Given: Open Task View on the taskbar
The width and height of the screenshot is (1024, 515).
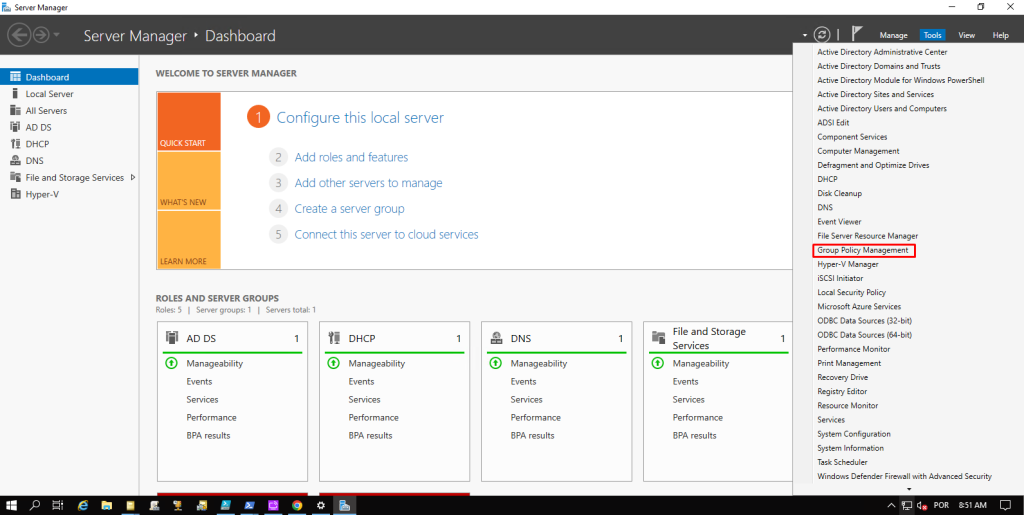Looking at the screenshot, I should (57, 505).
